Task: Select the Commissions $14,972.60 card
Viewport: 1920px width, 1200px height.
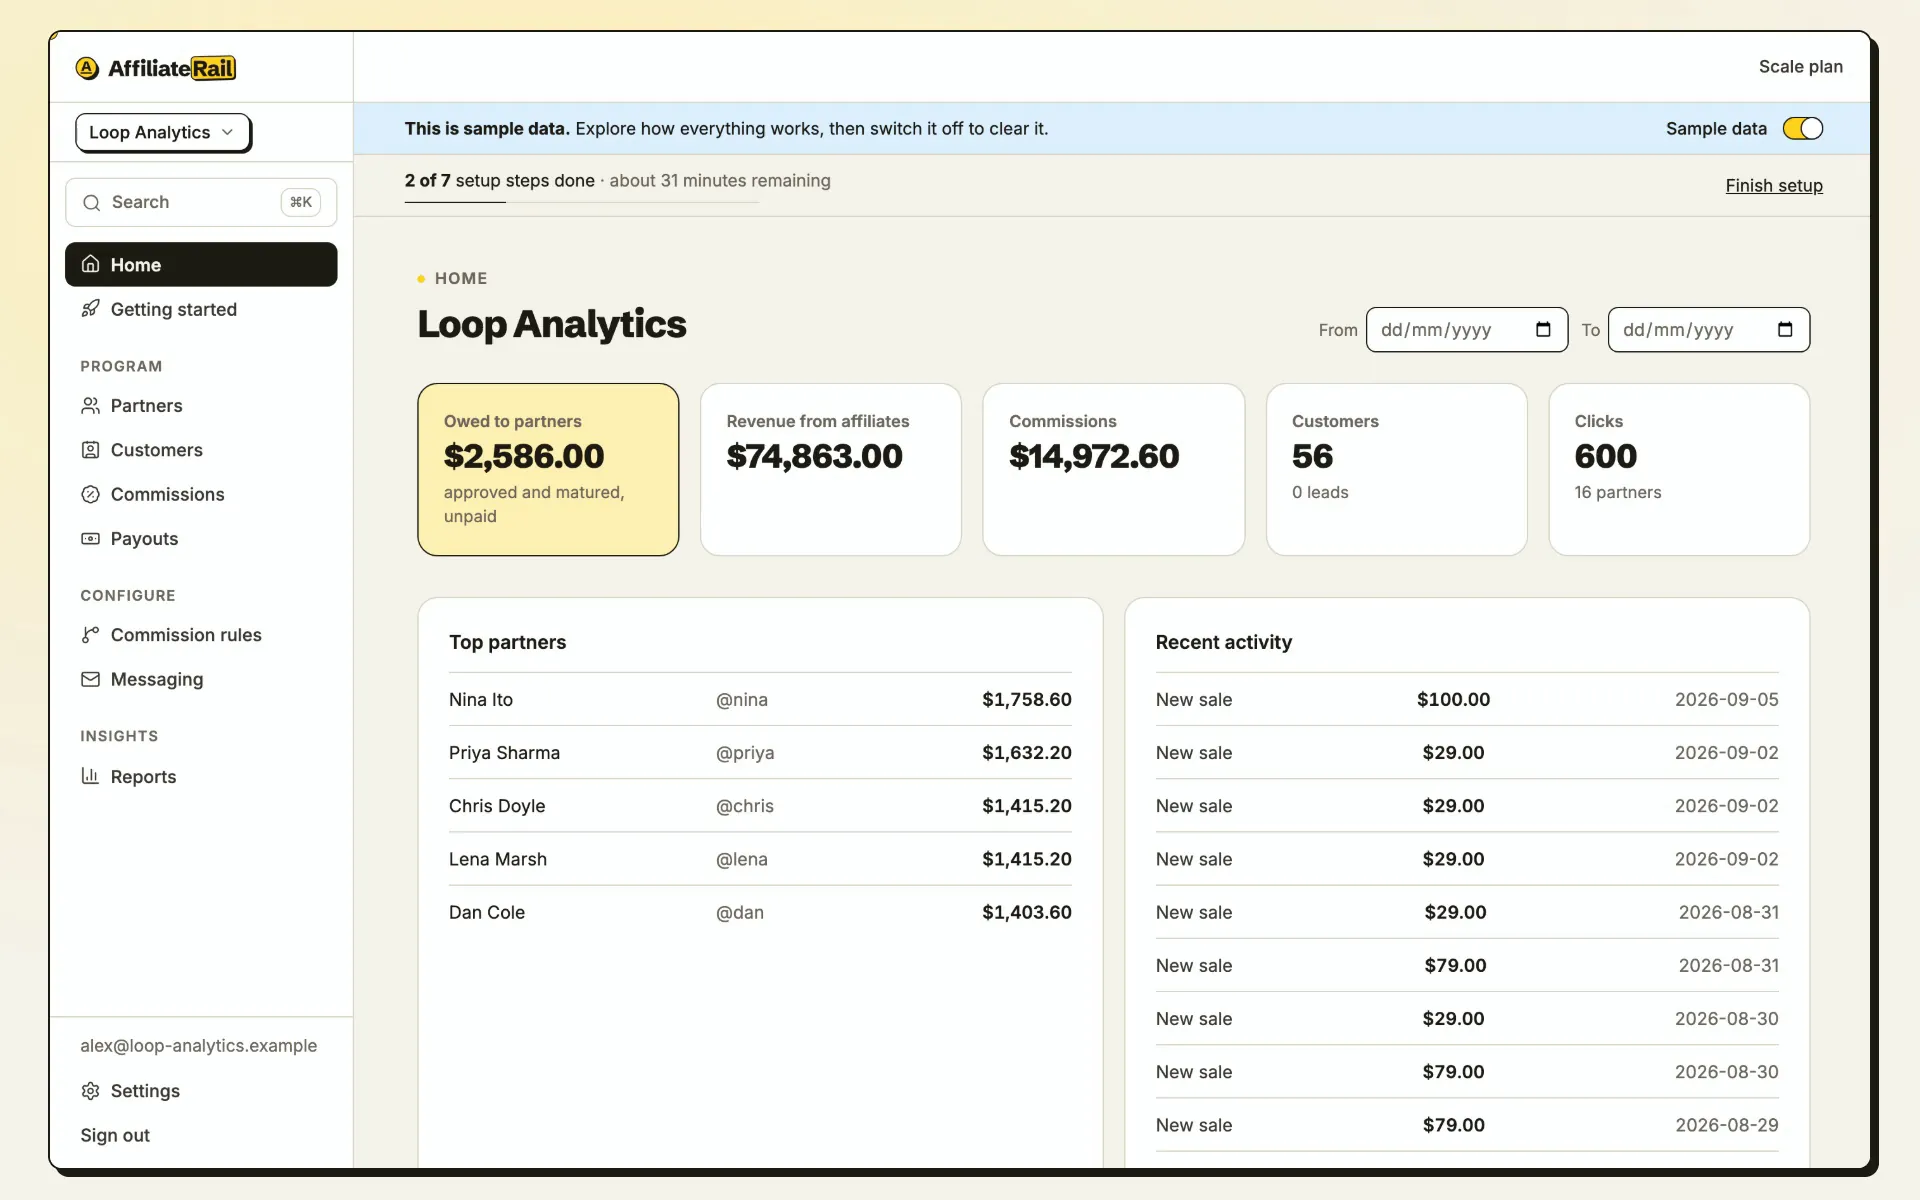Action: pos(1113,469)
